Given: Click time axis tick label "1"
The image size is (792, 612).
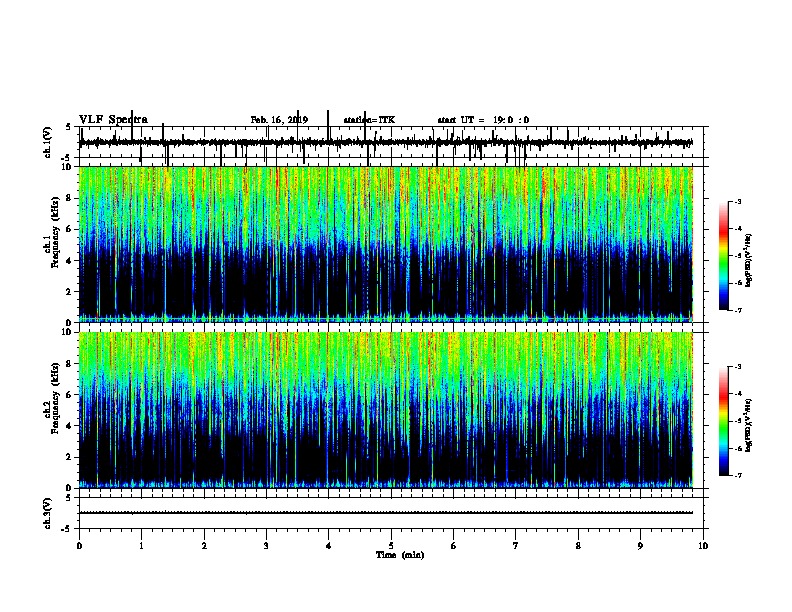Looking at the screenshot, I should point(141,546).
